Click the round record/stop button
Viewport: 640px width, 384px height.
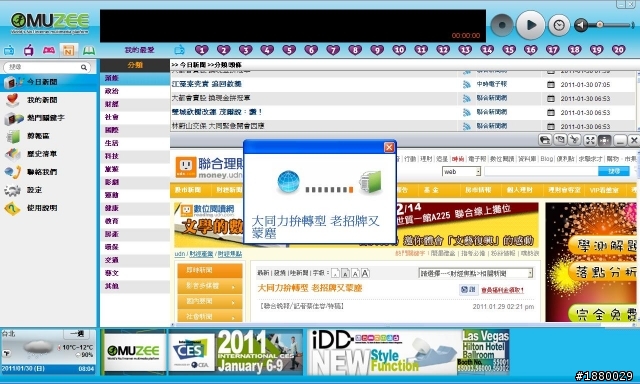click(x=502, y=25)
